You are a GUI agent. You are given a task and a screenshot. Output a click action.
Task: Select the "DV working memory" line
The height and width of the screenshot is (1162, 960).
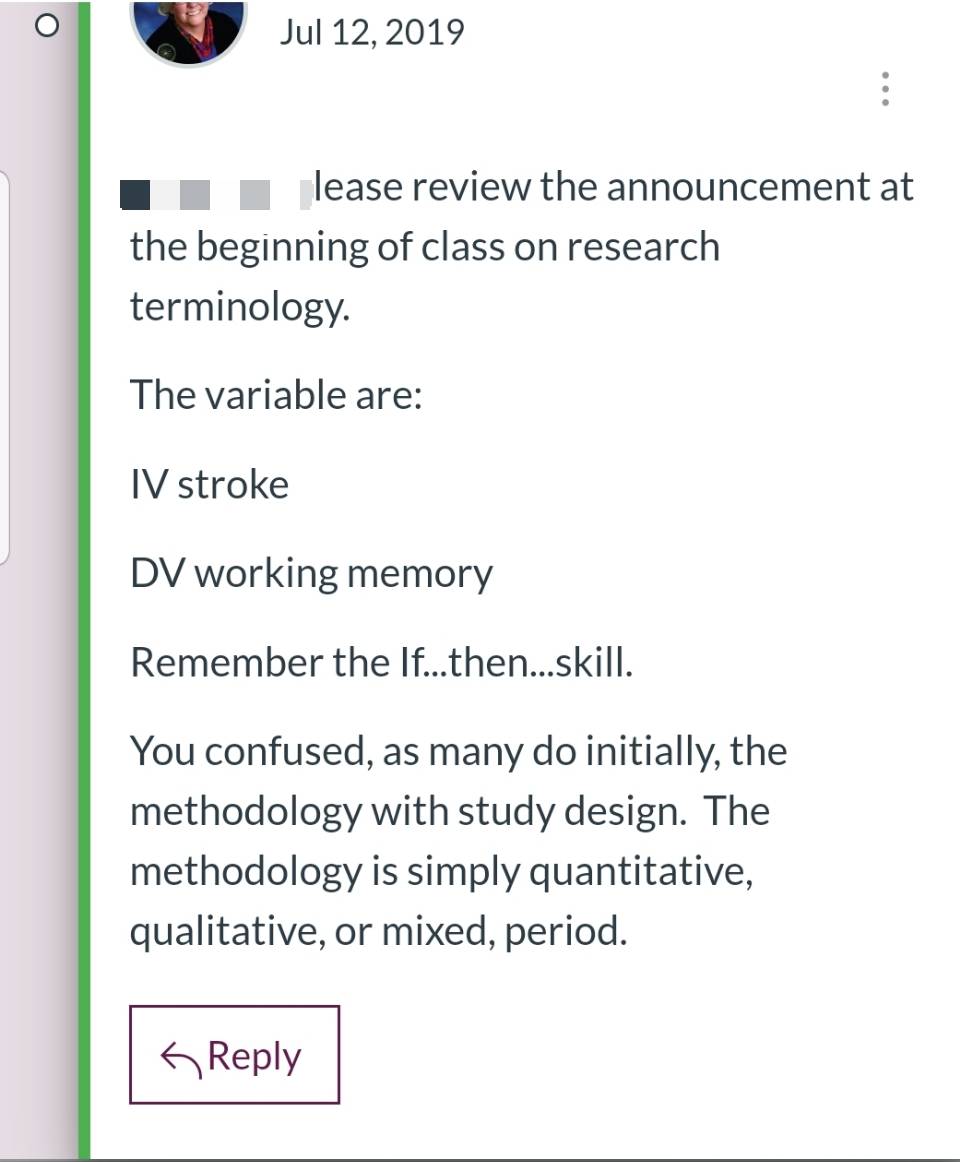311,574
